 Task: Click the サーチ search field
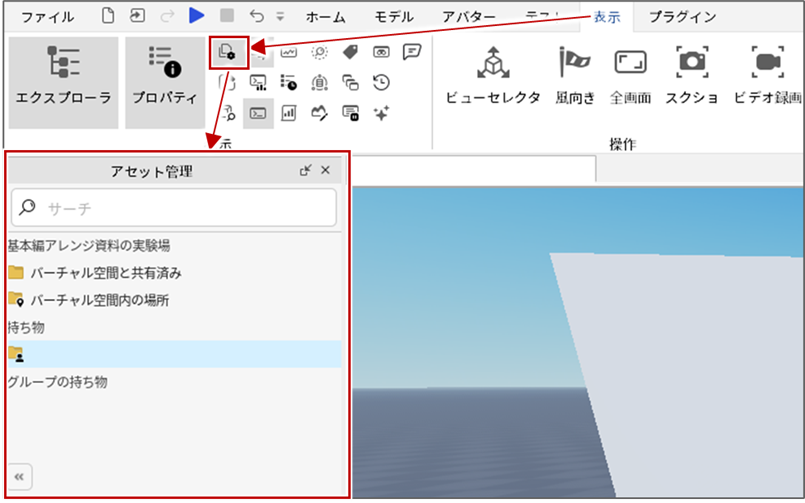pyautogui.click(x=174, y=208)
